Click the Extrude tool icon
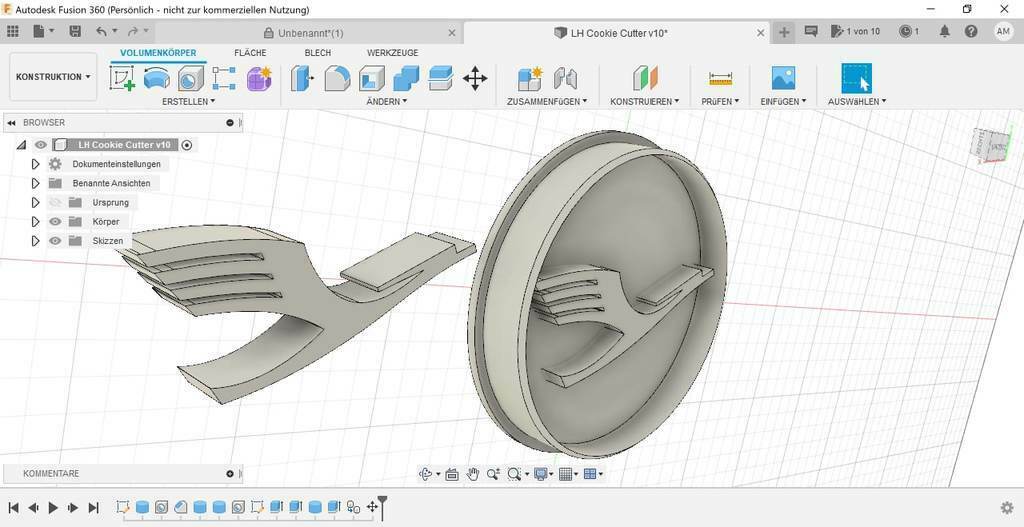 (x=156, y=78)
